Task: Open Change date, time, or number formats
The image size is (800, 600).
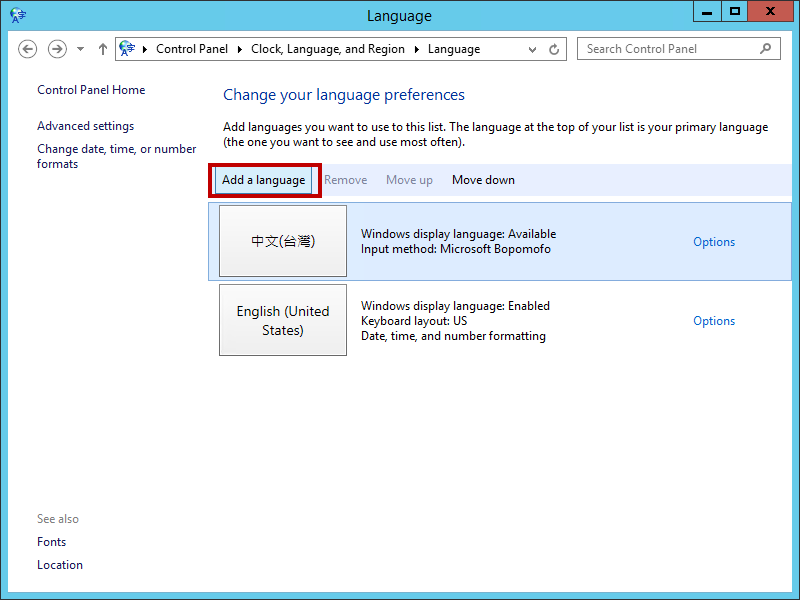Action: tap(116, 156)
